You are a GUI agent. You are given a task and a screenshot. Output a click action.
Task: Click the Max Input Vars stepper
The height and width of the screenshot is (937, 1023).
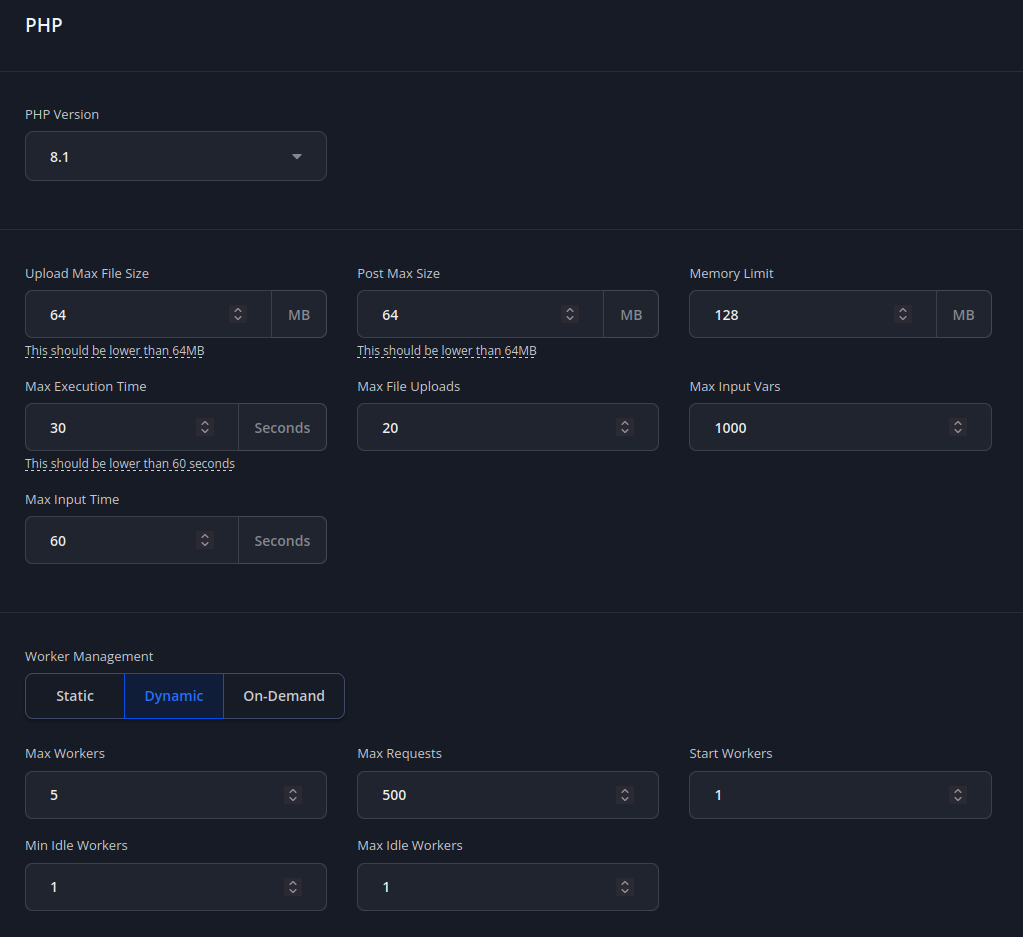[958, 427]
